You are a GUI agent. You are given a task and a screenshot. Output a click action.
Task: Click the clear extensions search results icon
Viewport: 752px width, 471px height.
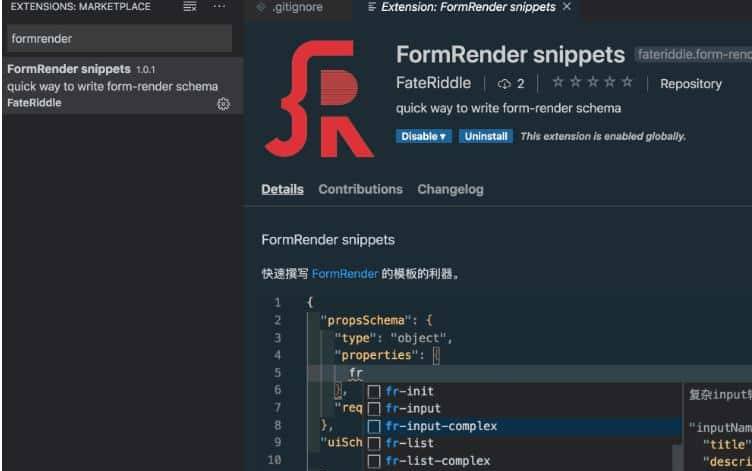[190, 7]
